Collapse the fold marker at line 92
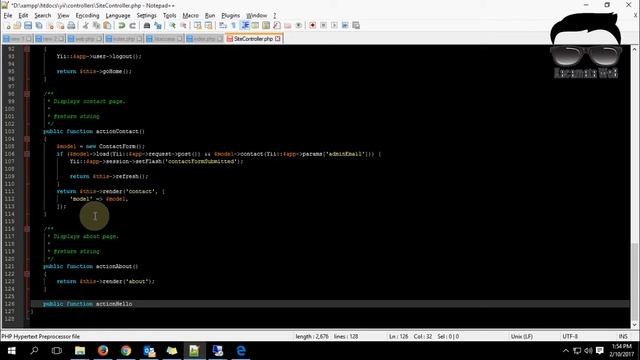 pos(27,49)
